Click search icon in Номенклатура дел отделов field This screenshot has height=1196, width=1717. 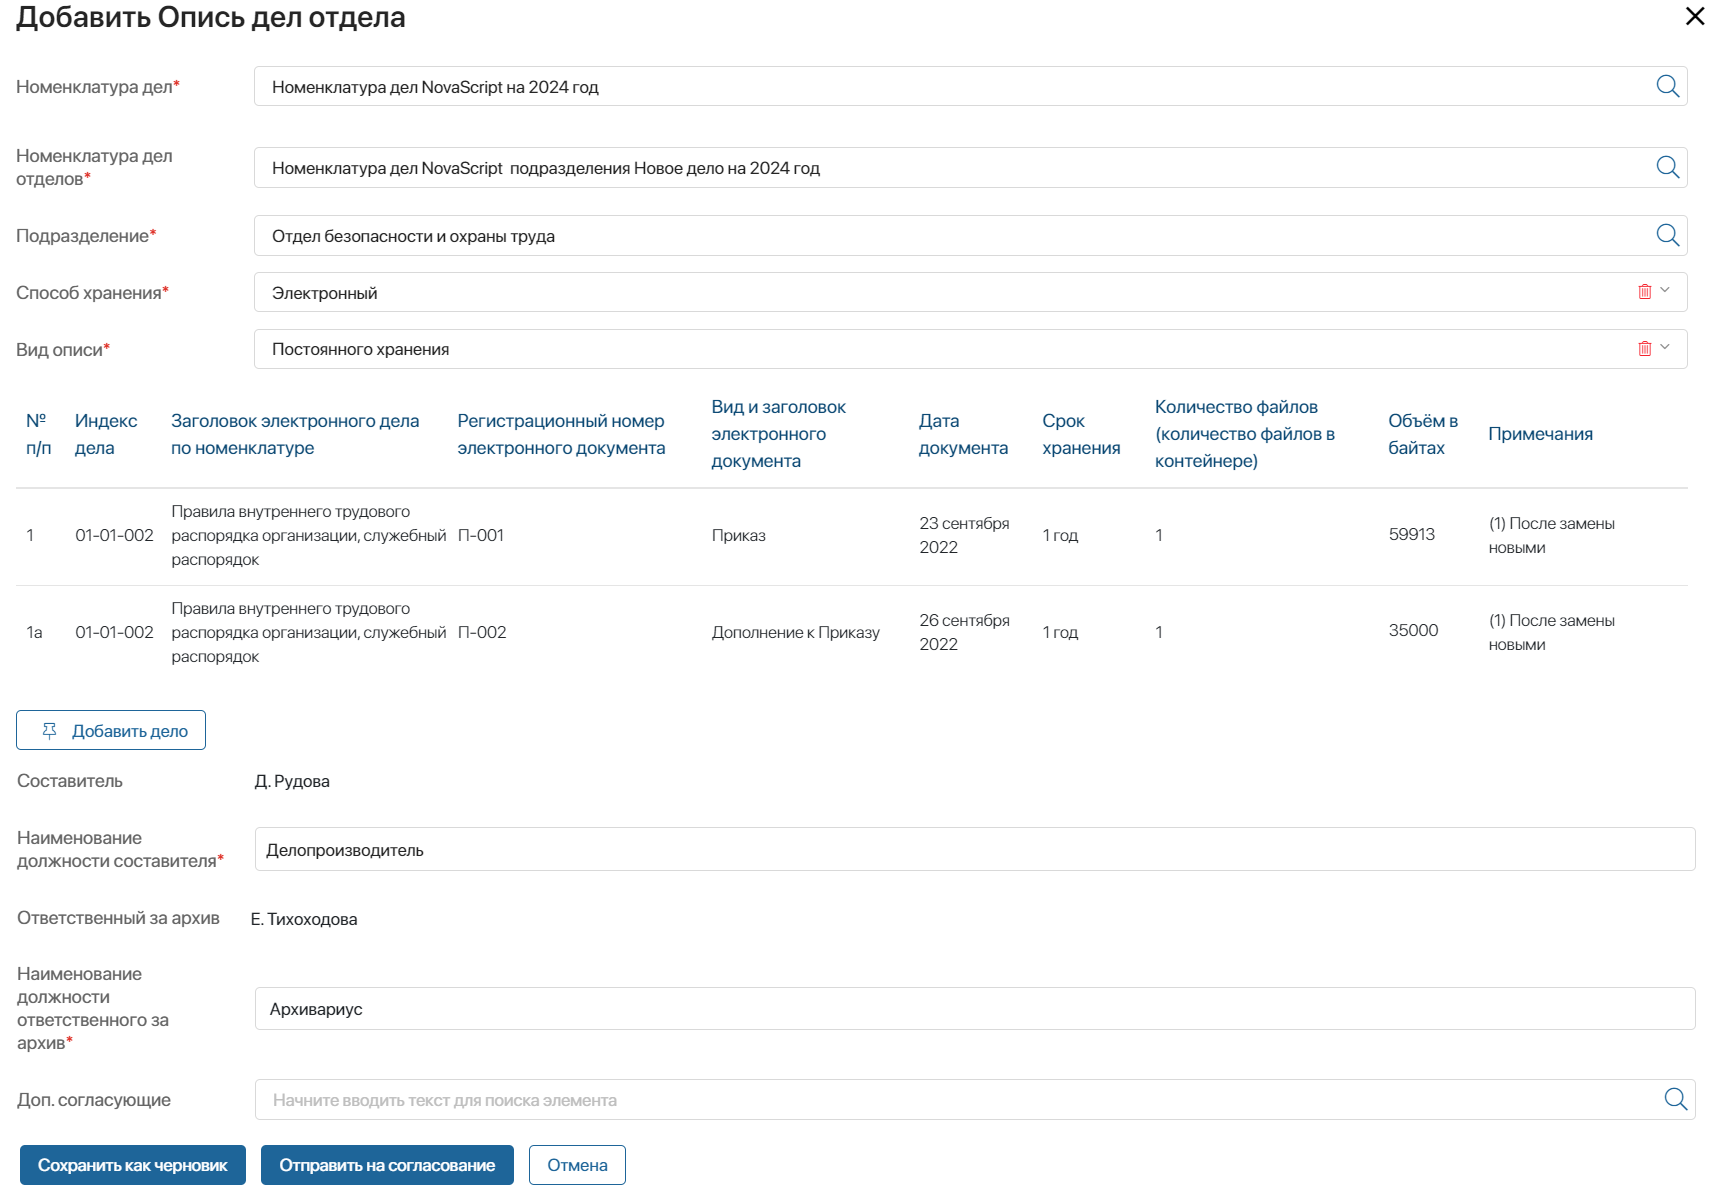click(x=1667, y=167)
